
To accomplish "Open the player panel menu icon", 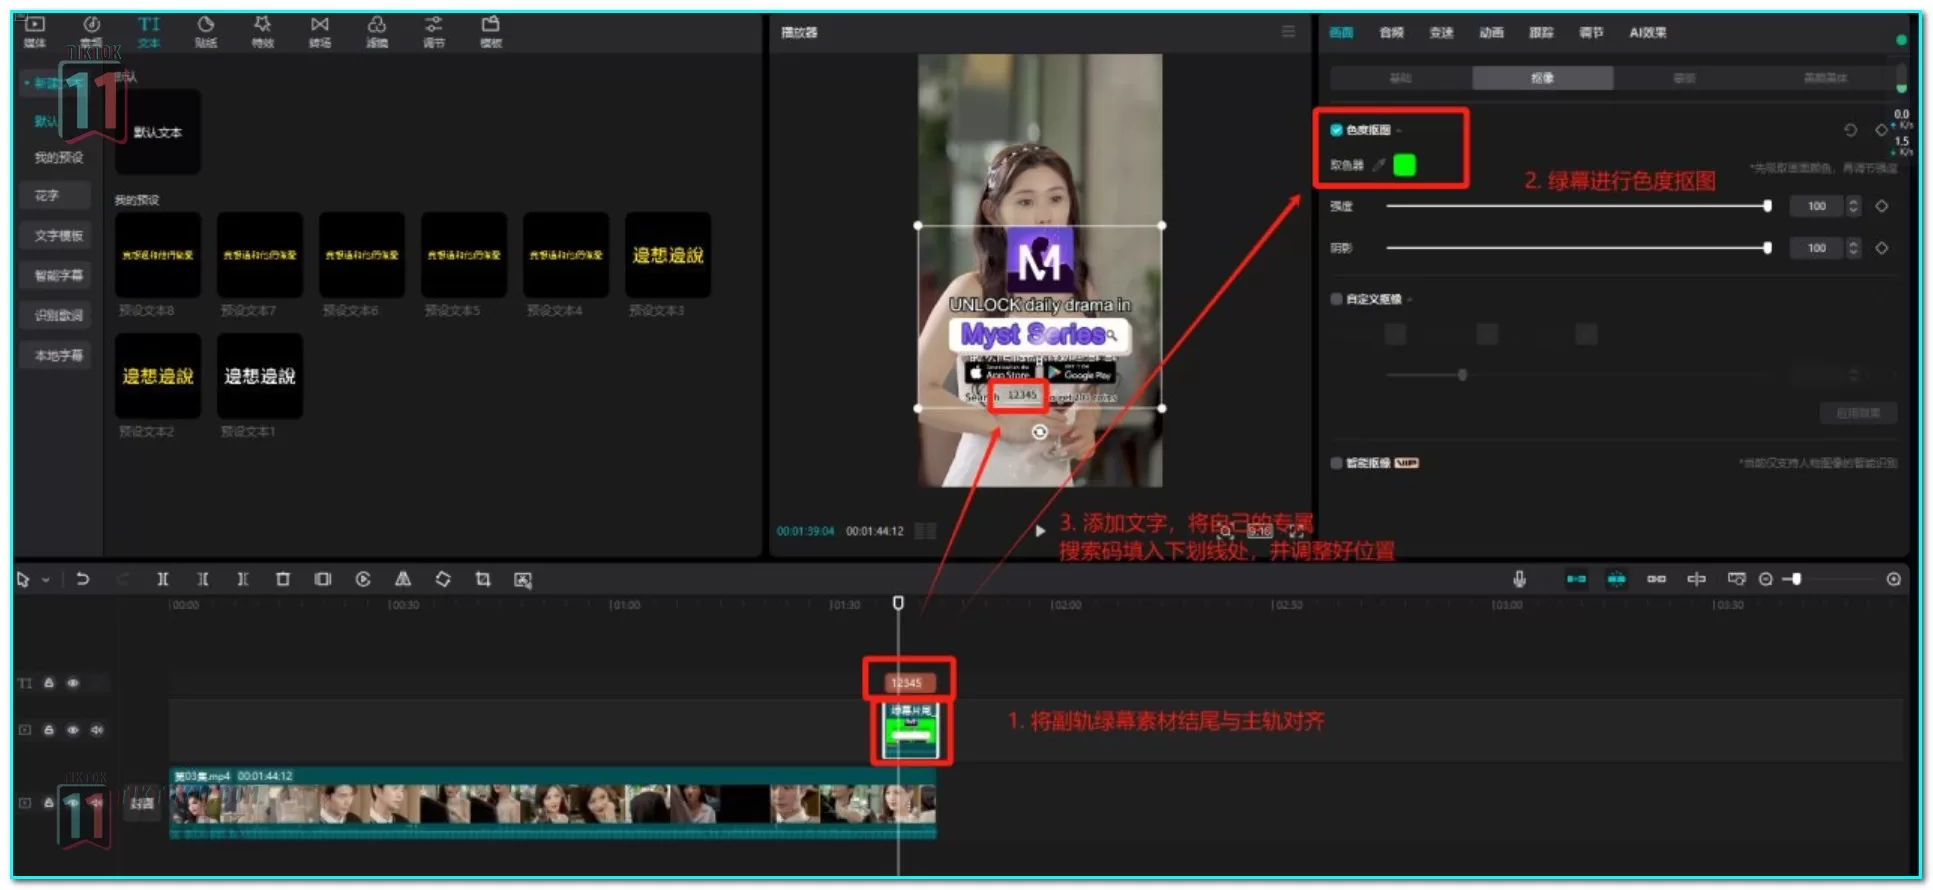I will (1288, 32).
